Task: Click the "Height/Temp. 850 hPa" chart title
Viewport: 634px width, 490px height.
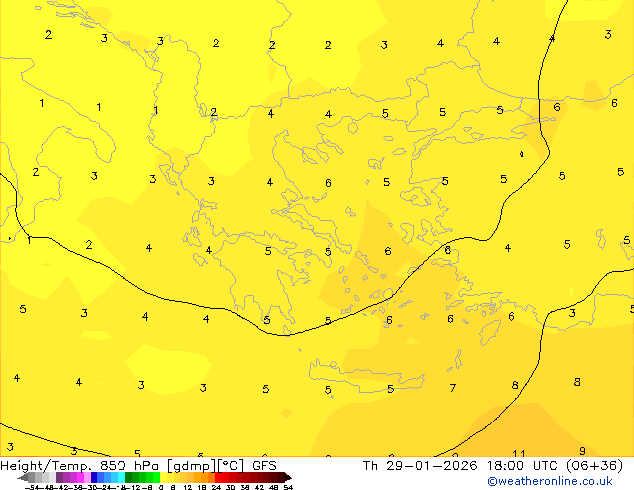Action: pyautogui.click(x=81, y=466)
